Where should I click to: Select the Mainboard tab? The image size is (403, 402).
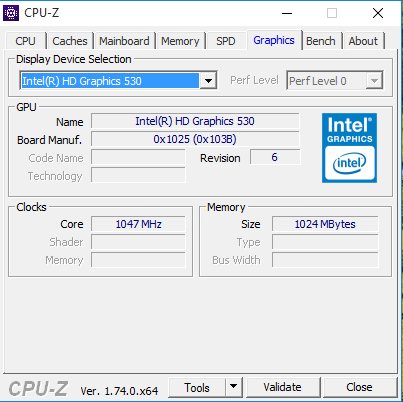point(124,41)
